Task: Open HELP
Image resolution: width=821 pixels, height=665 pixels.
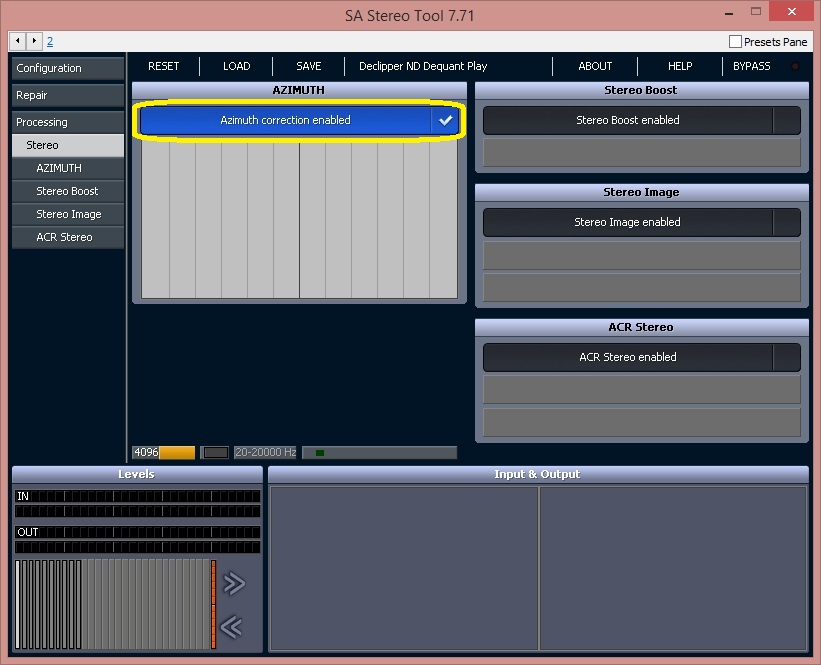Action: click(x=680, y=66)
